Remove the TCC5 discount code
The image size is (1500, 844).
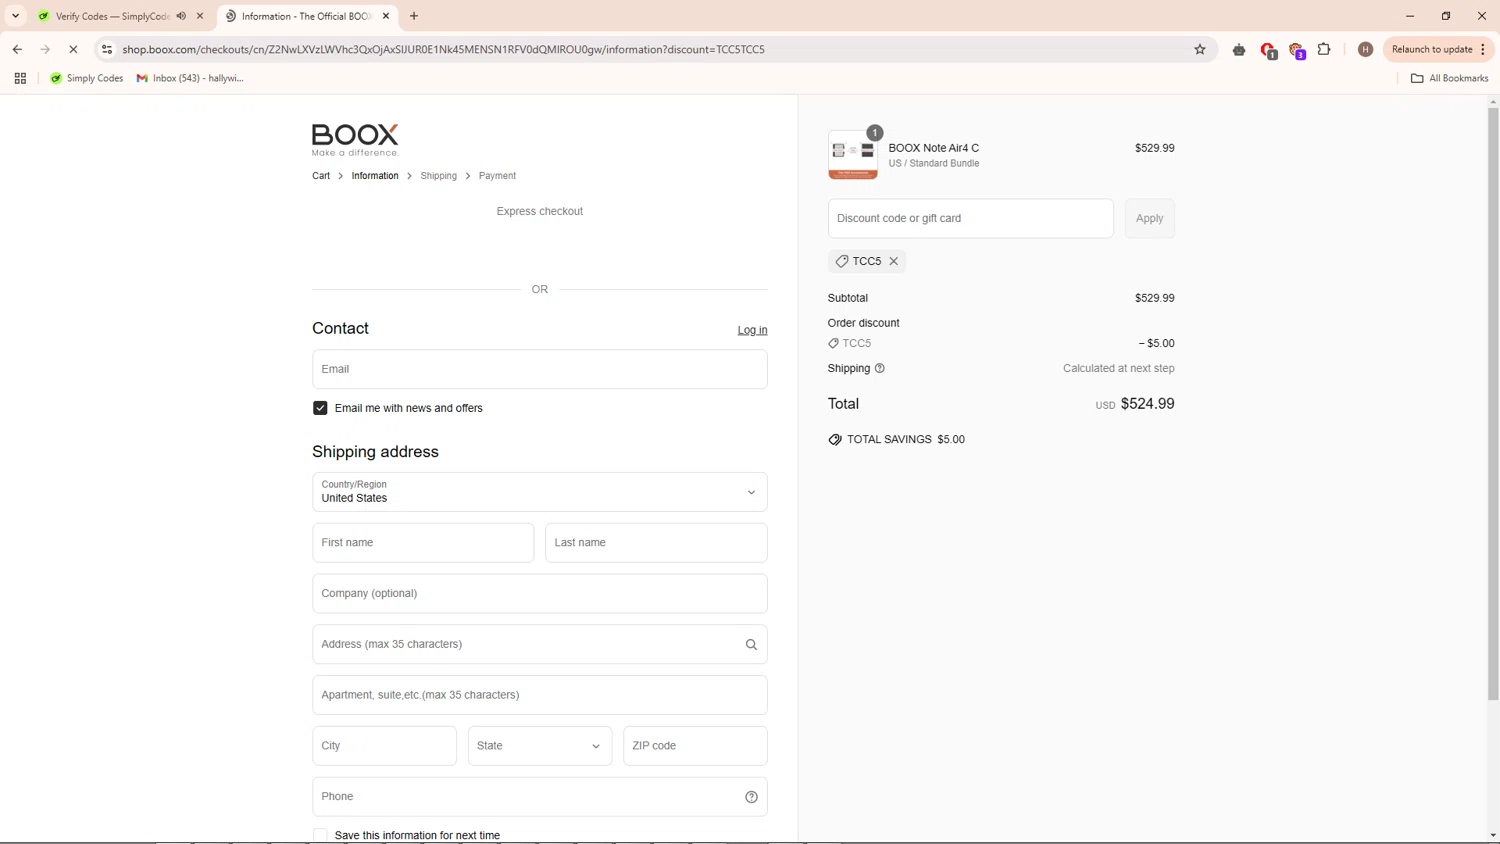(x=894, y=261)
